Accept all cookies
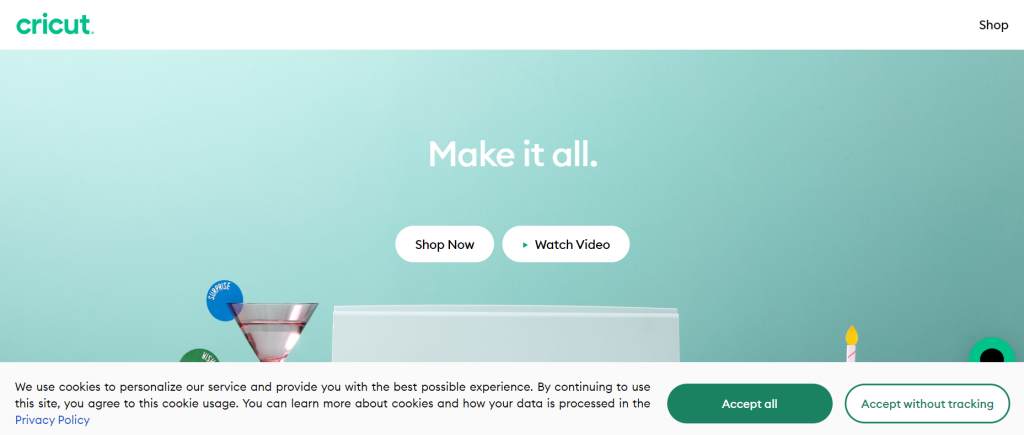Screen dimensions: 1024x435 tap(750, 404)
